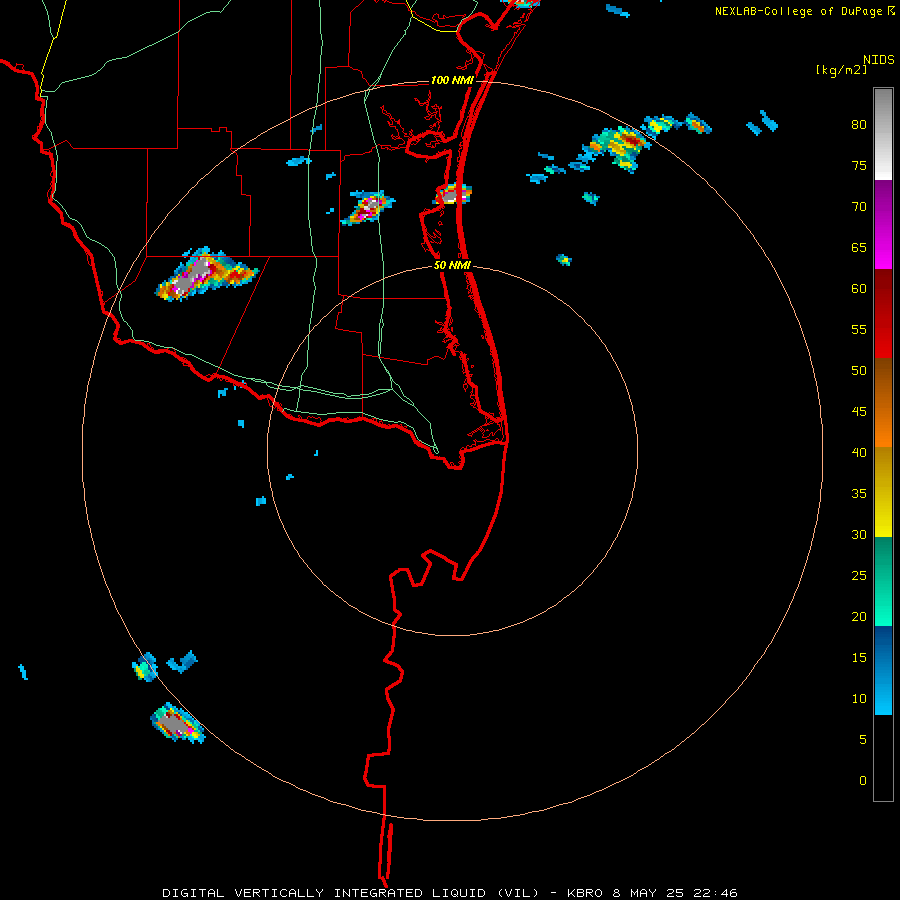Click the magenta-purple segment of color bar
The height and width of the screenshot is (900, 900).
click(883, 225)
